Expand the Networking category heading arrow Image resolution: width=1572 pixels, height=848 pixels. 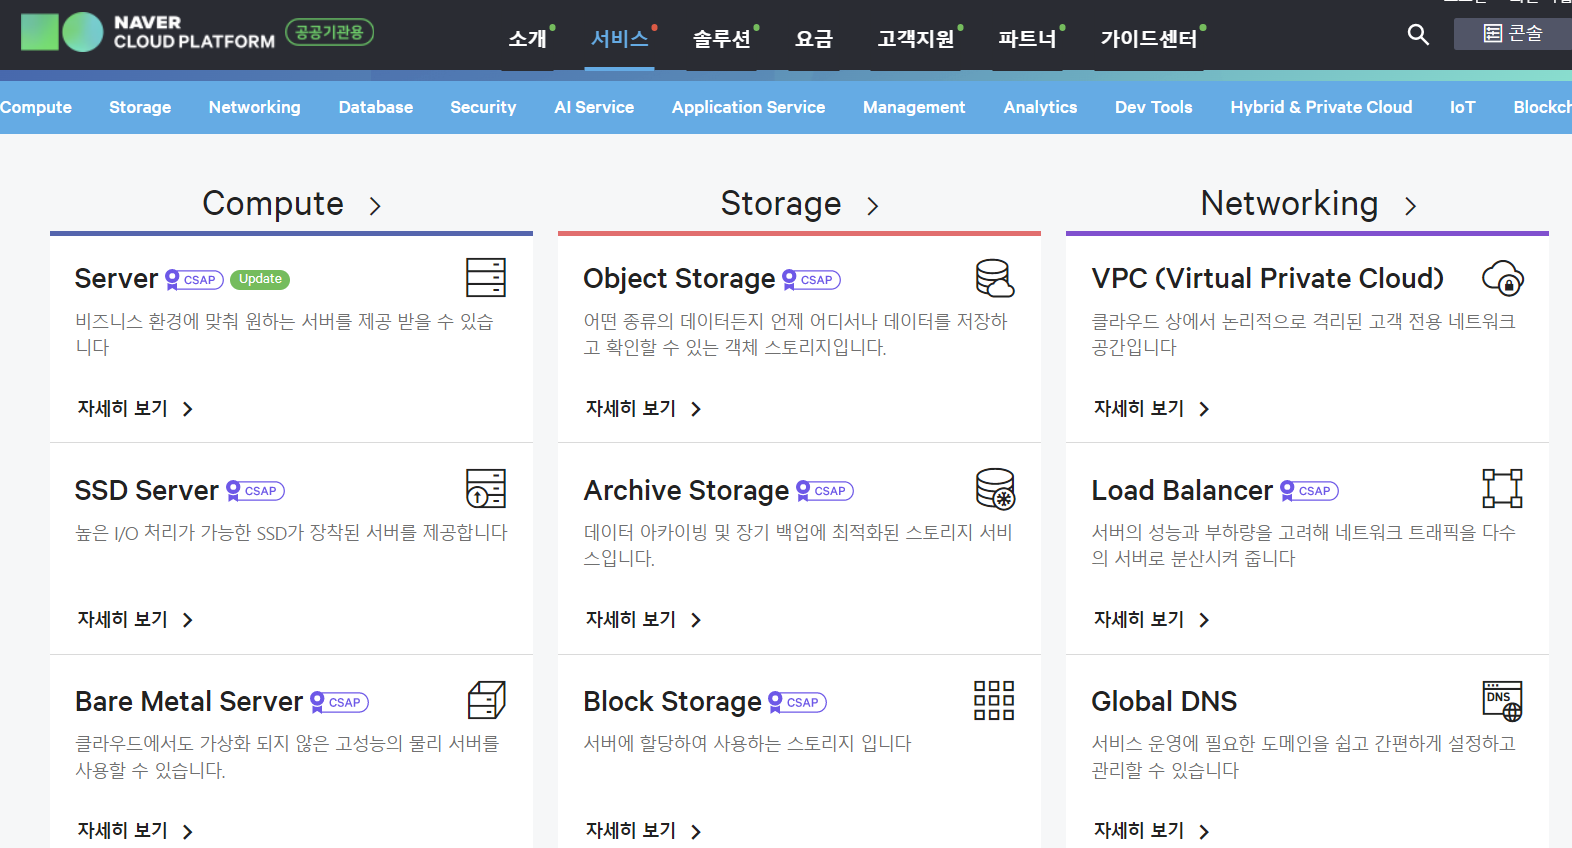[x=1410, y=206]
